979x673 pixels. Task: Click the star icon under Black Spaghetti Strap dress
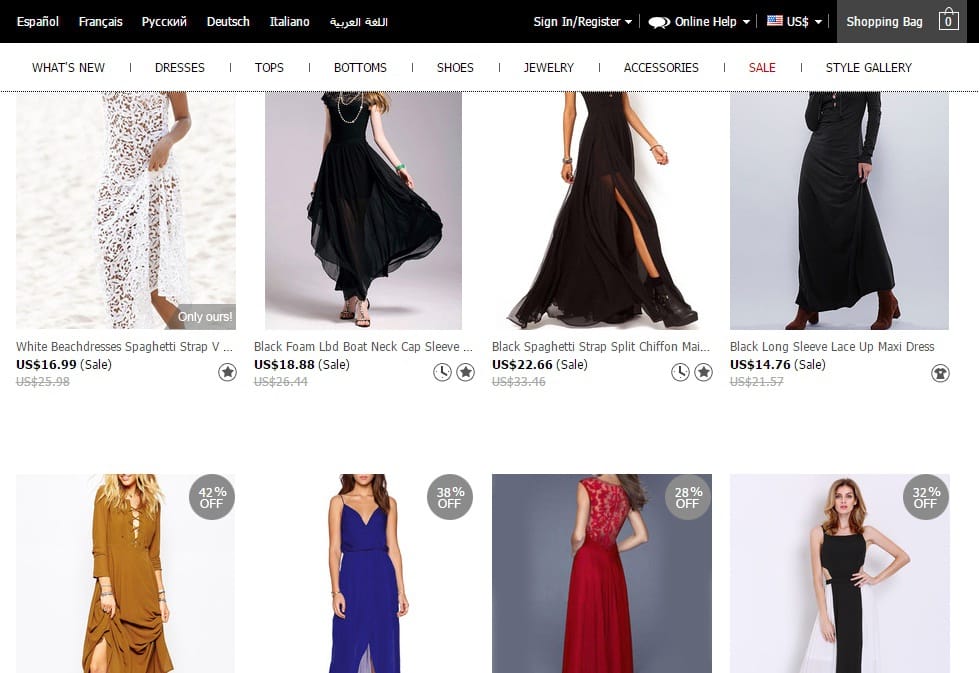[x=703, y=372]
